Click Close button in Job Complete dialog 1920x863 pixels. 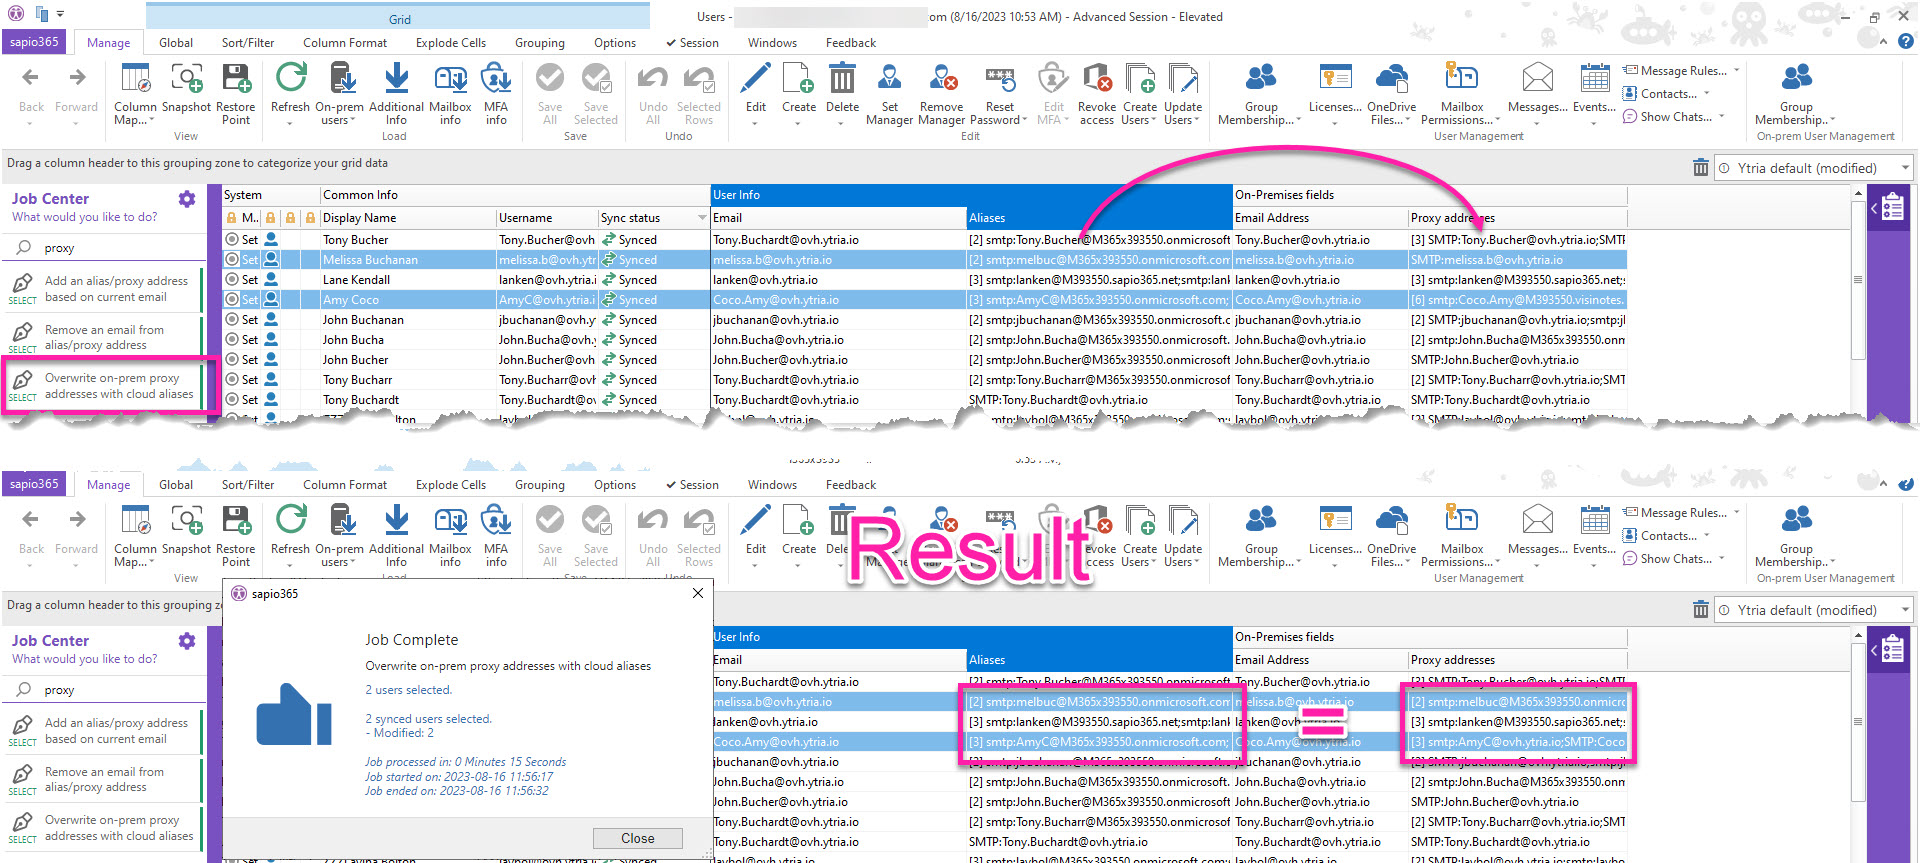[638, 838]
